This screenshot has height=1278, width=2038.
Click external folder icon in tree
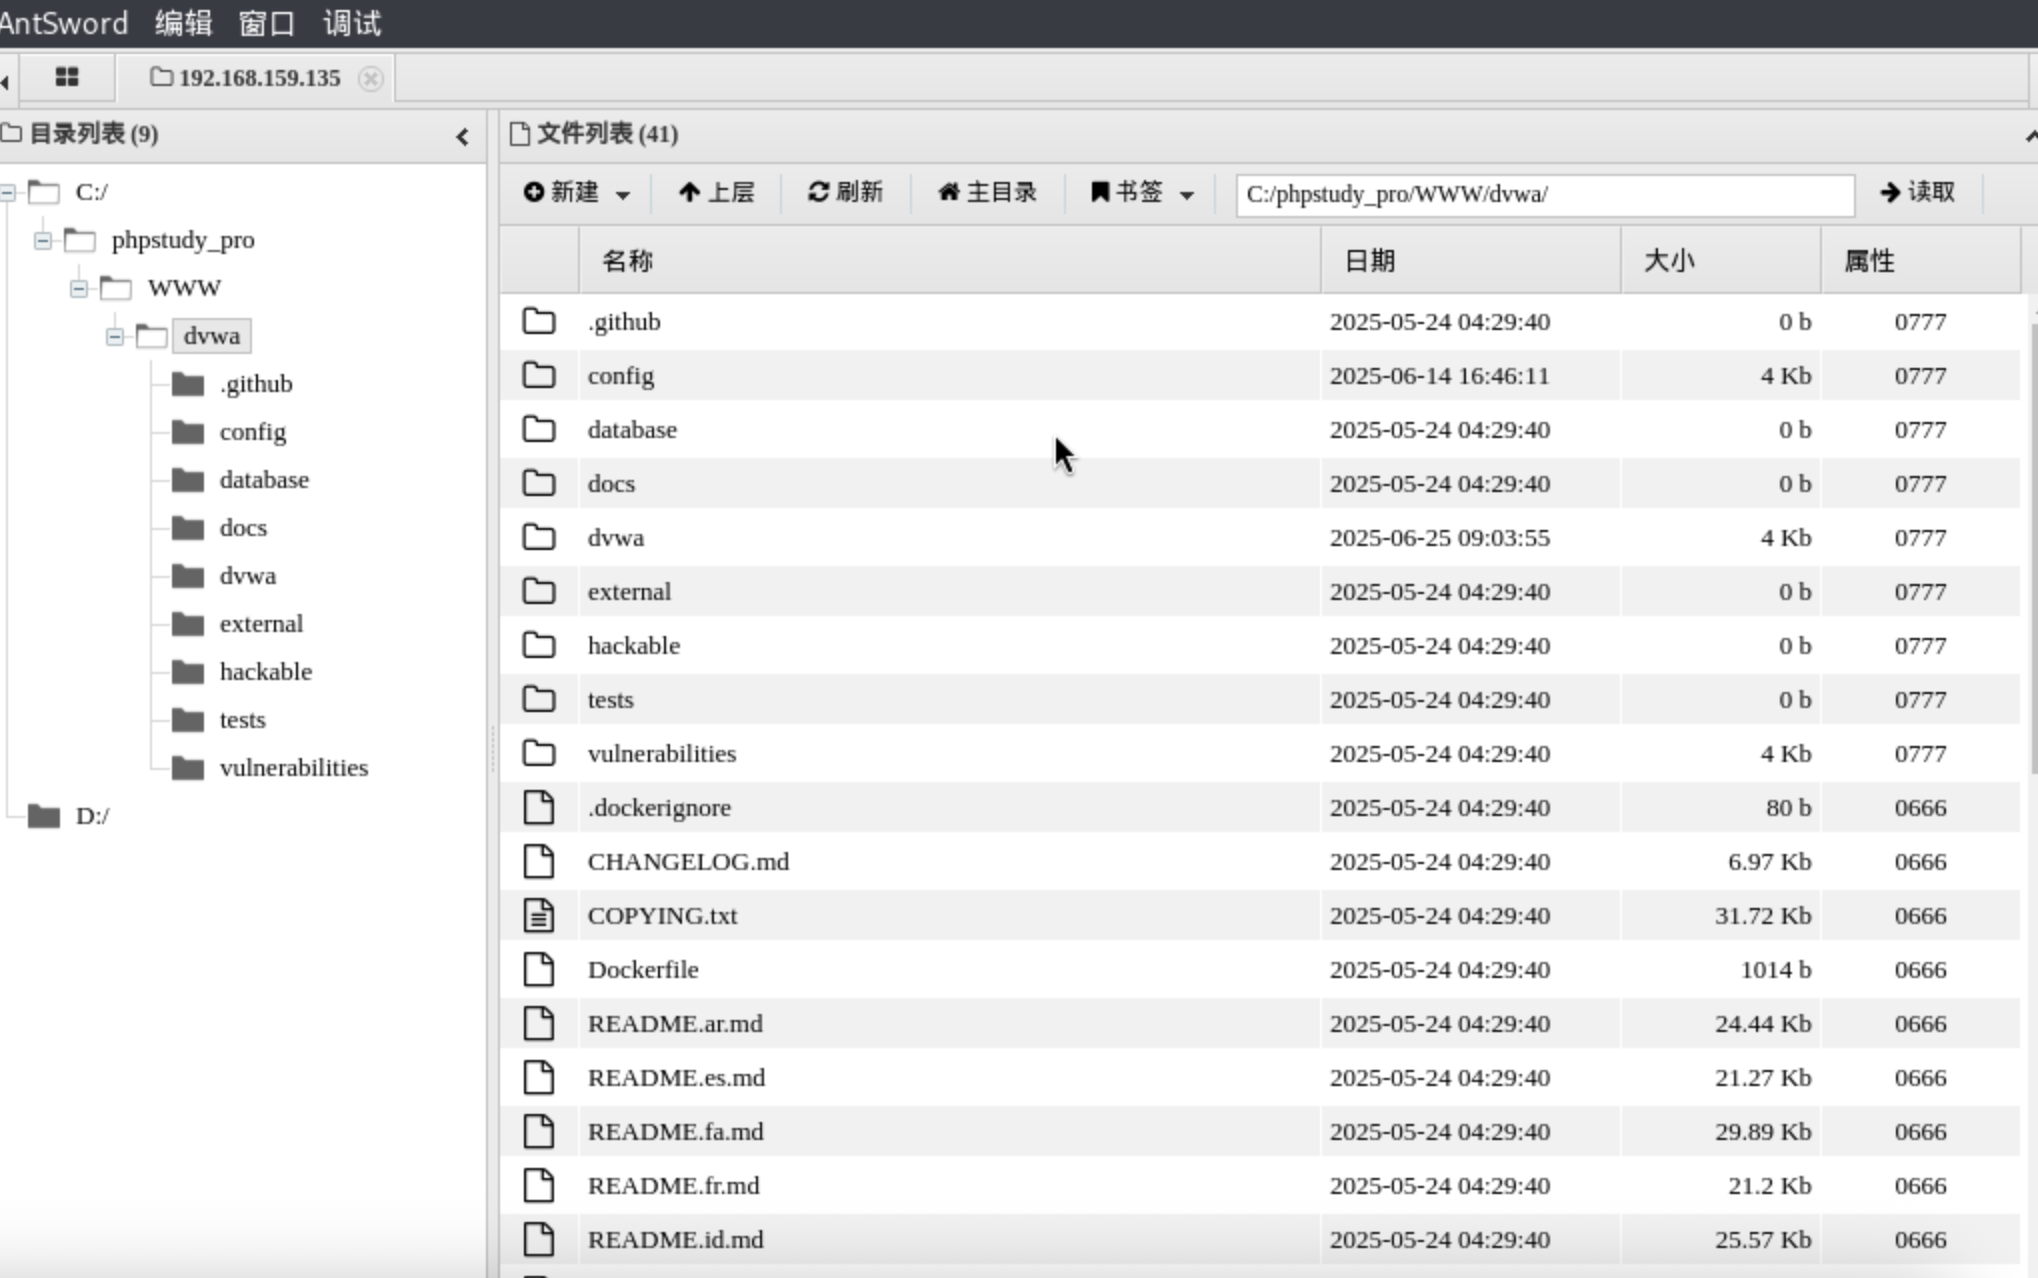tap(188, 624)
